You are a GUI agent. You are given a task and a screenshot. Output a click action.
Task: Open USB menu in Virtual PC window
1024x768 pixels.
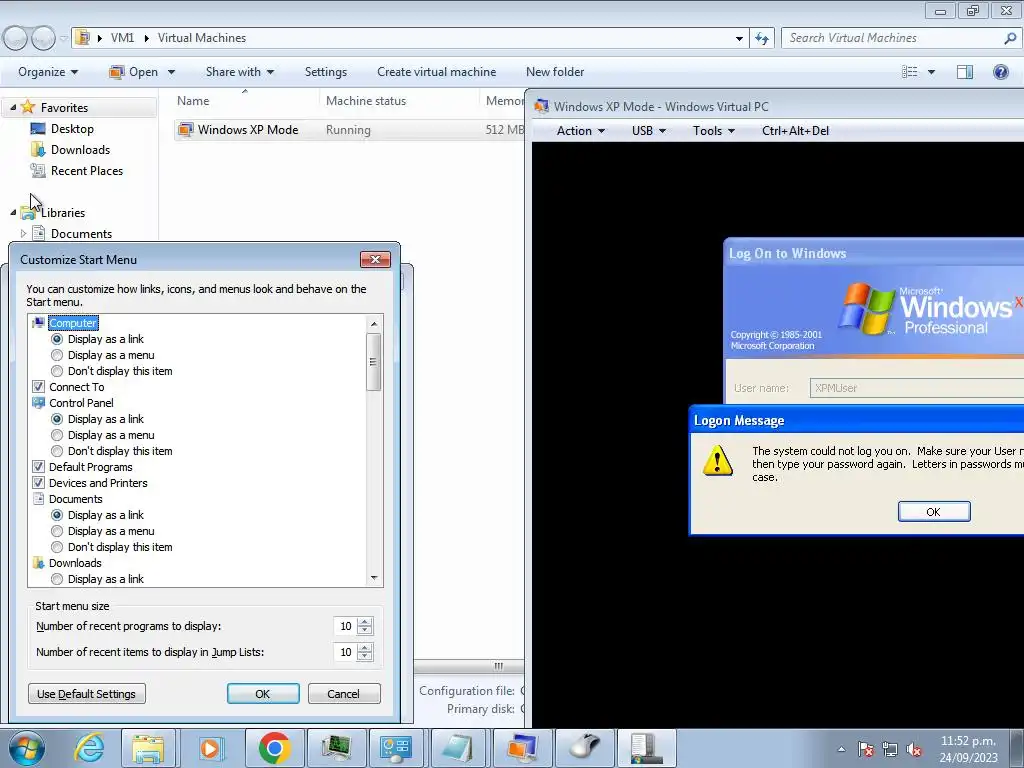pos(648,131)
